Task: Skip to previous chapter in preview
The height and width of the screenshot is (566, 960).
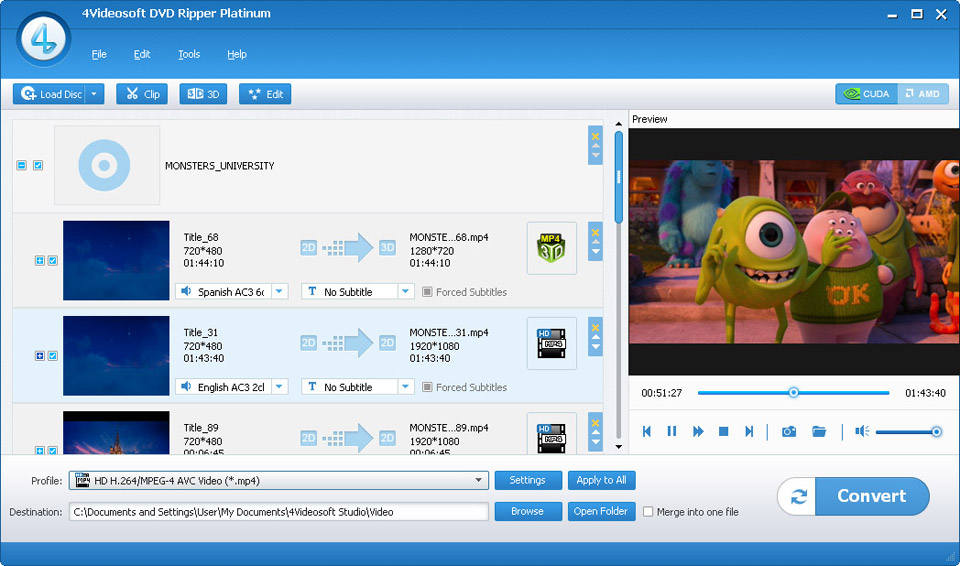Action: (x=647, y=431)
